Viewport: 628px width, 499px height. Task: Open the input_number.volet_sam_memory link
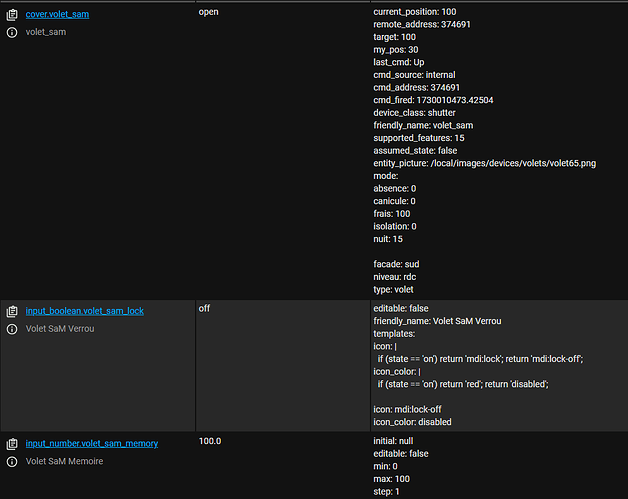coord(92,443)
